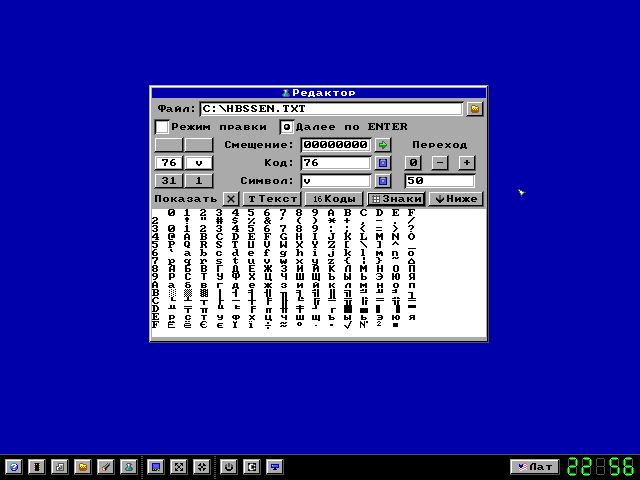Image resolution: width=640 pixels, height=480 pixels.
Task: Open help via question mark taskbar icon
Action: (x=13, y=467)
